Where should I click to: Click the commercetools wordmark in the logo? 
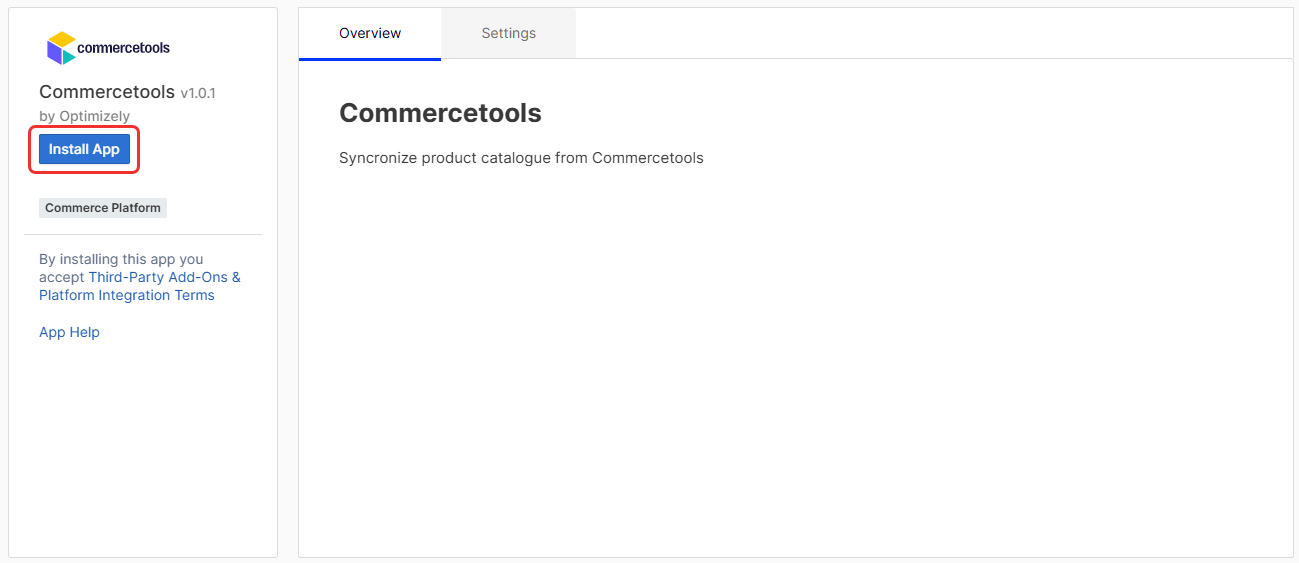tap(124, 48)
